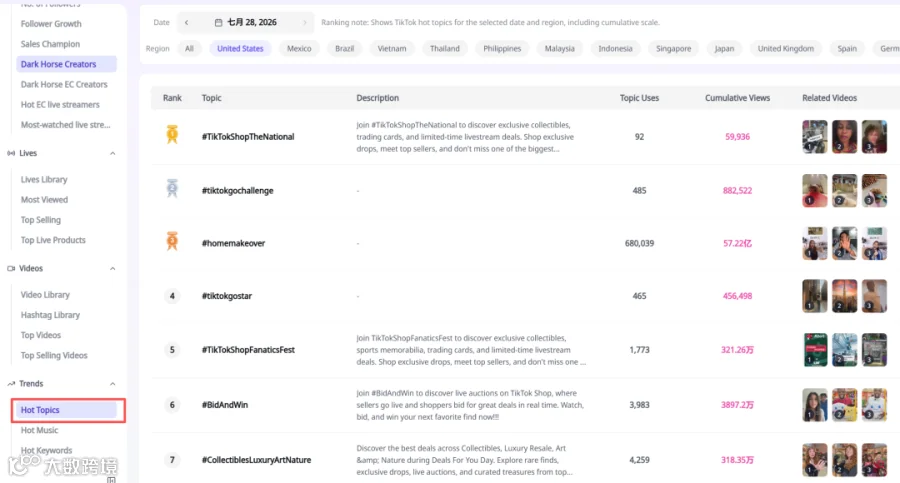Screen dimensions: 900x483
Task: Open third related video of #homemakeover
Action: (874, 244)
